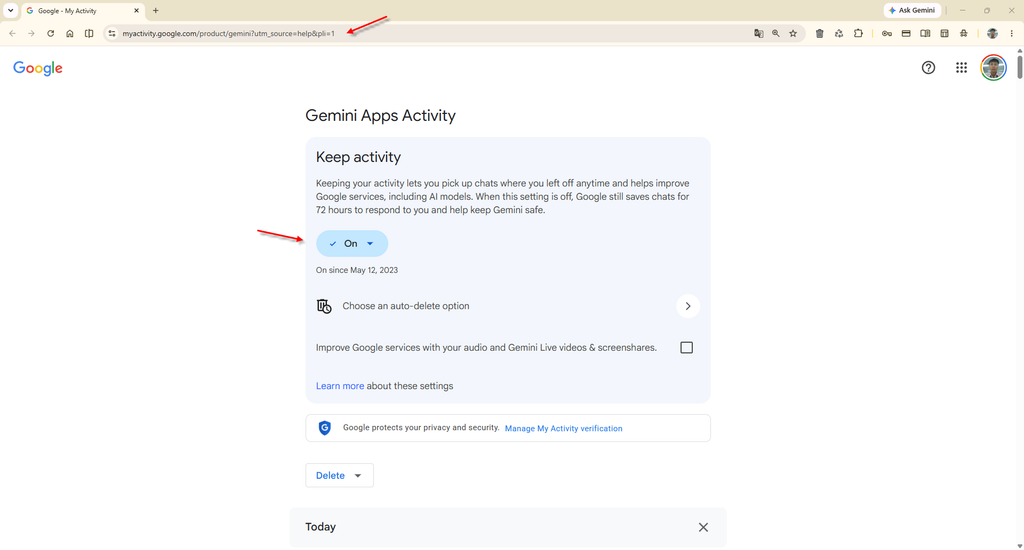Open Manage My Activity verification link
This screenshot has width=1024, height=550.
pos(564,429)
